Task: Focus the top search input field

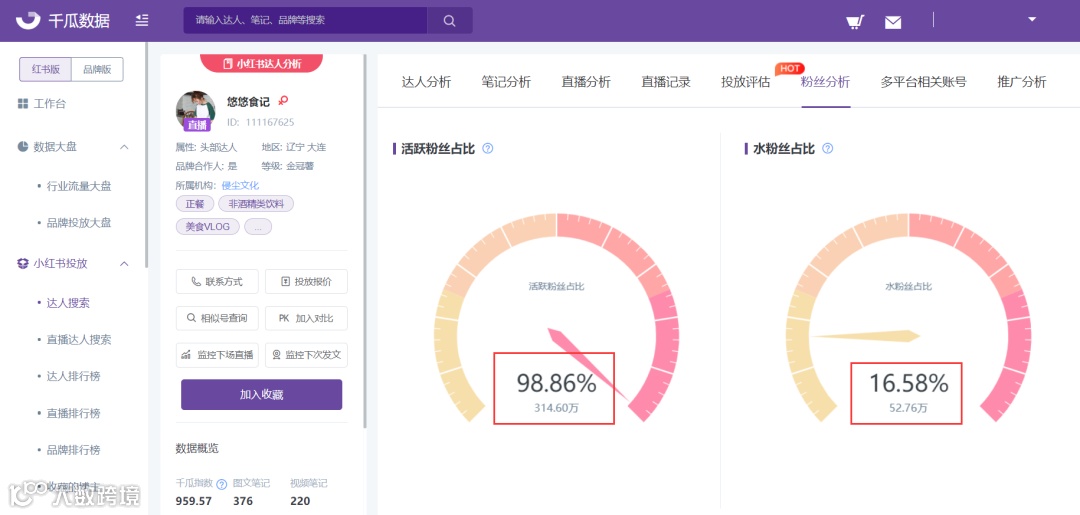Action: pos(305,21)
